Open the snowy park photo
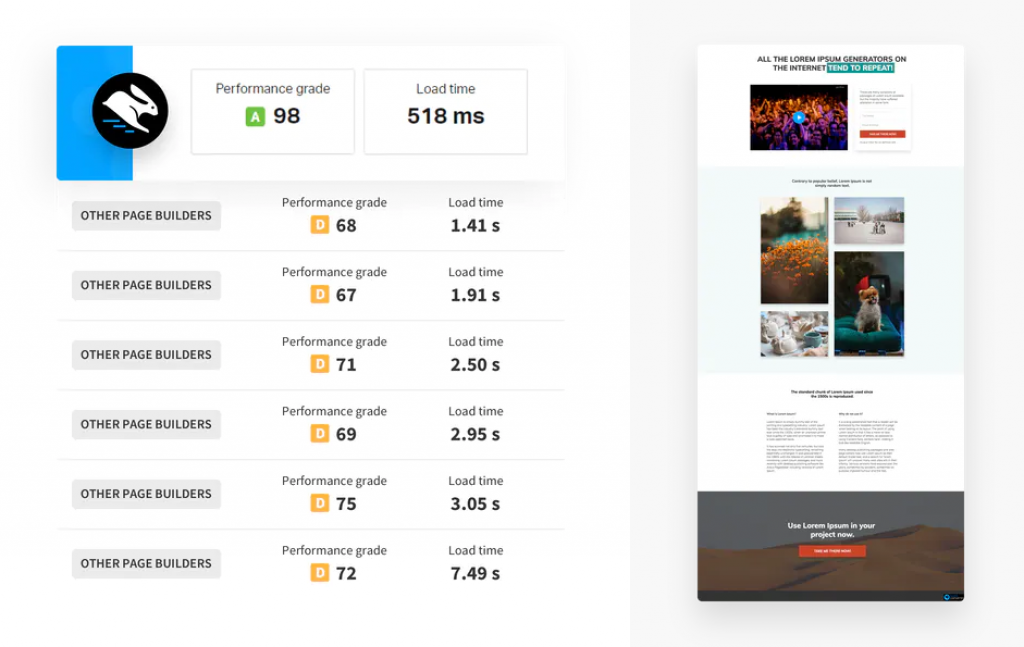The width and height of the screenshot is (1024, 647). coord(868,220)
